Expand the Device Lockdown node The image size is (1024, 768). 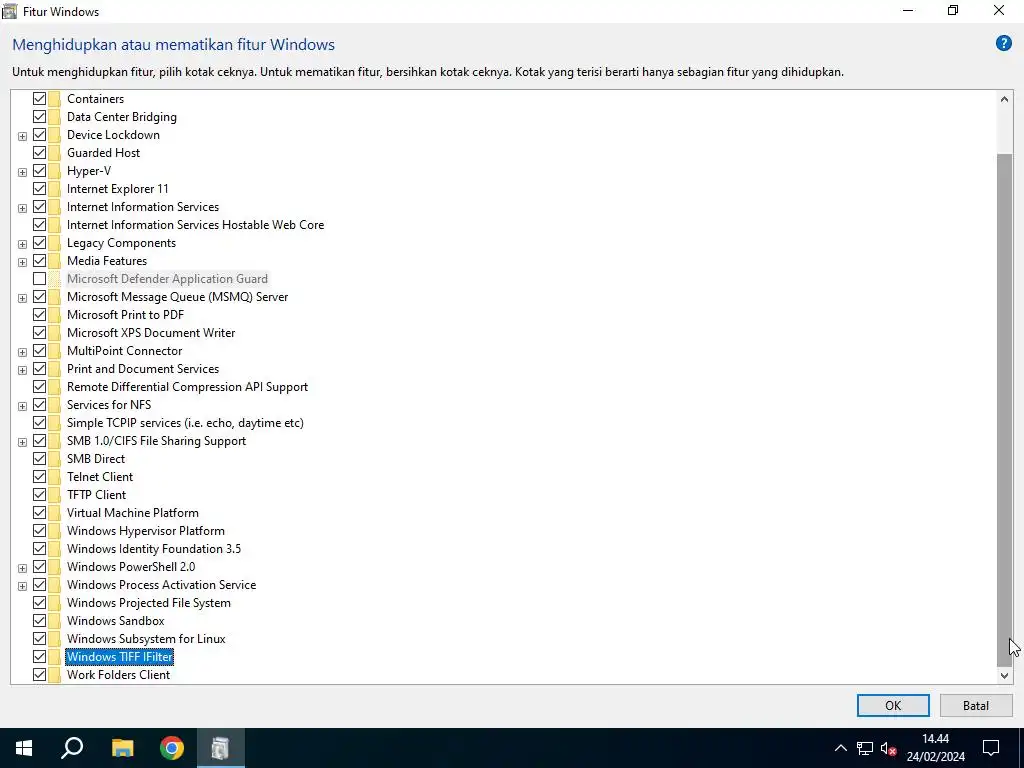tap(22, 136)
